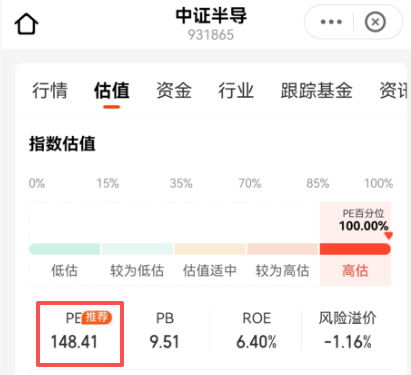
Task: Tap the PE百分位 100.00% readout
Action: coord(363,220)
